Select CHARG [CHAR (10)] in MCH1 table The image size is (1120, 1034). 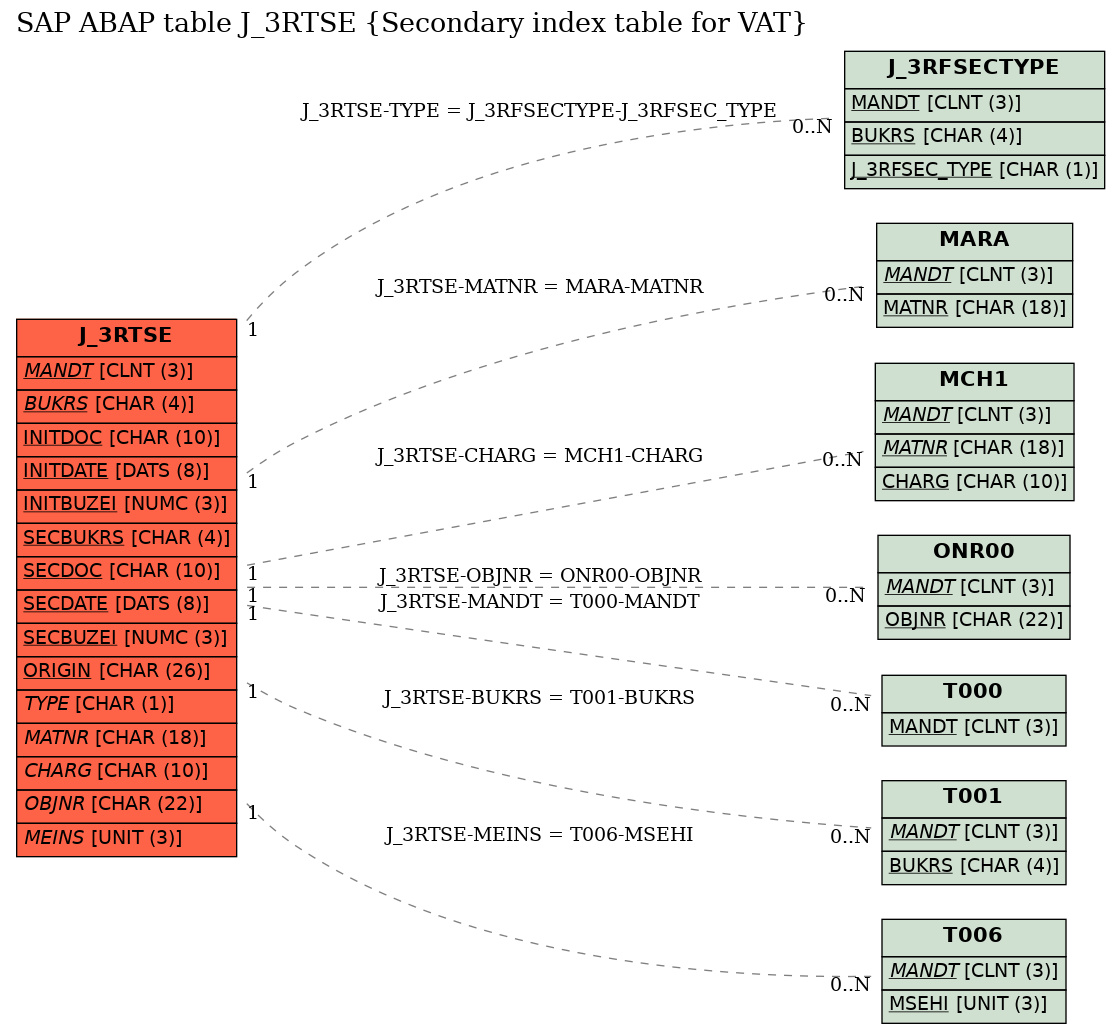[x=974, y=484]
